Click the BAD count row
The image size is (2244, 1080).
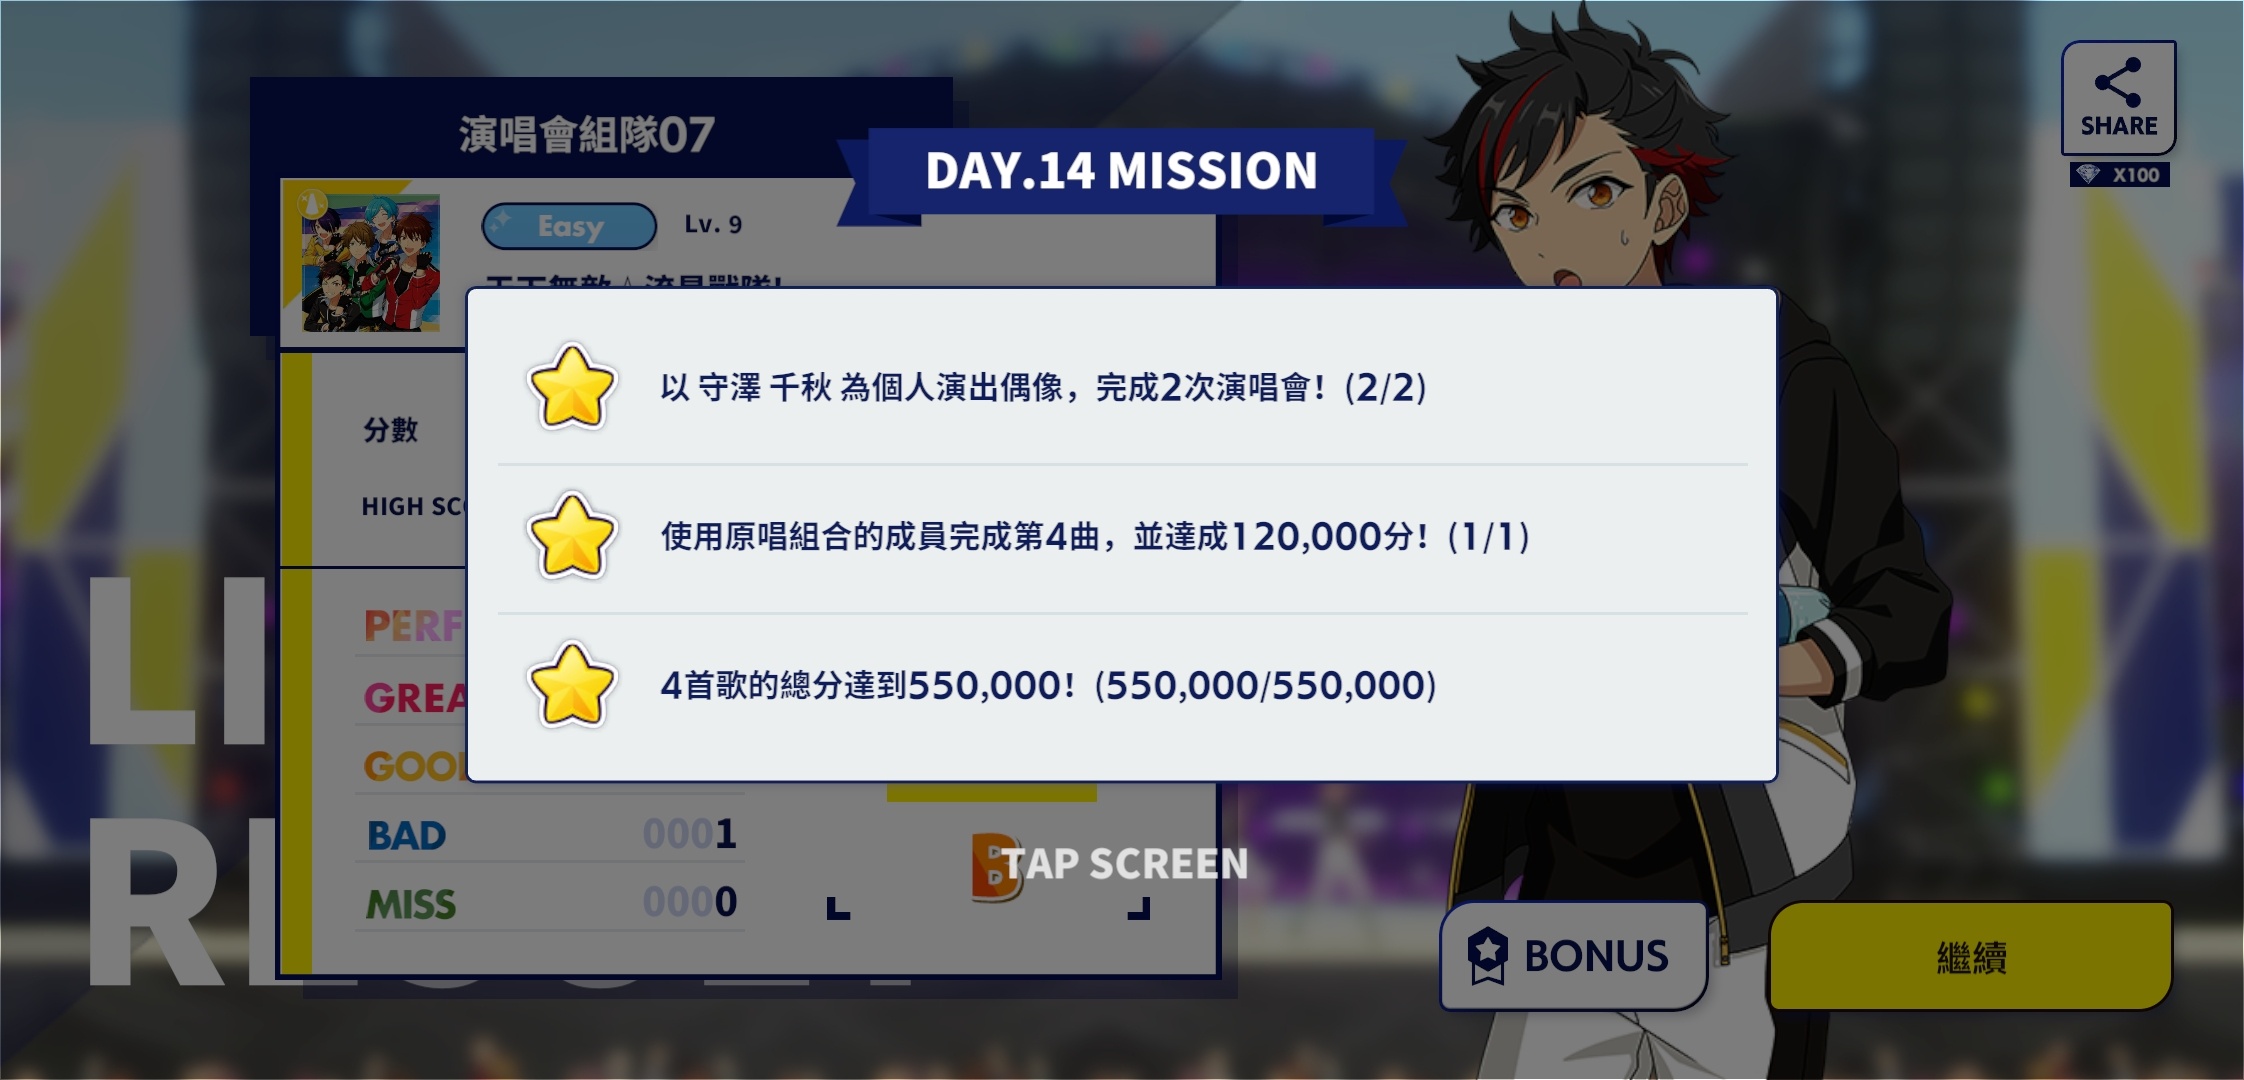(x=550, y=834)
